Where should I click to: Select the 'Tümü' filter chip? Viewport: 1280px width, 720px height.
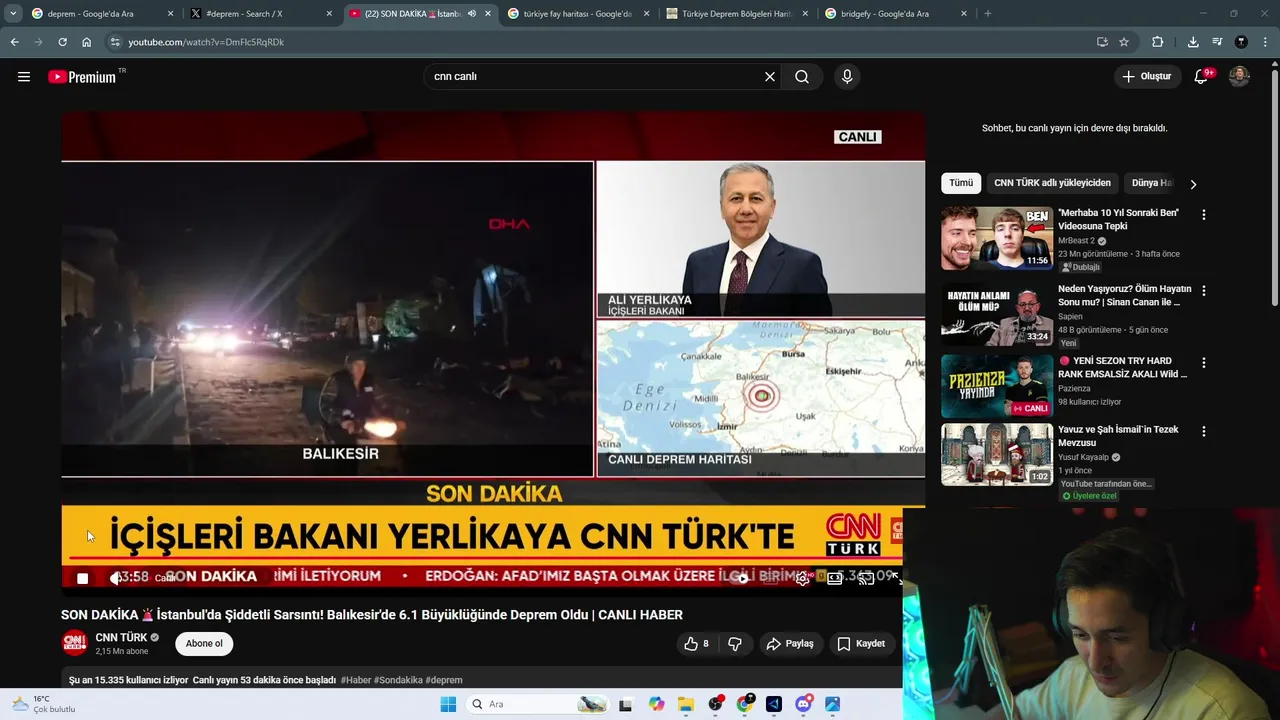(x=961, y=183)
